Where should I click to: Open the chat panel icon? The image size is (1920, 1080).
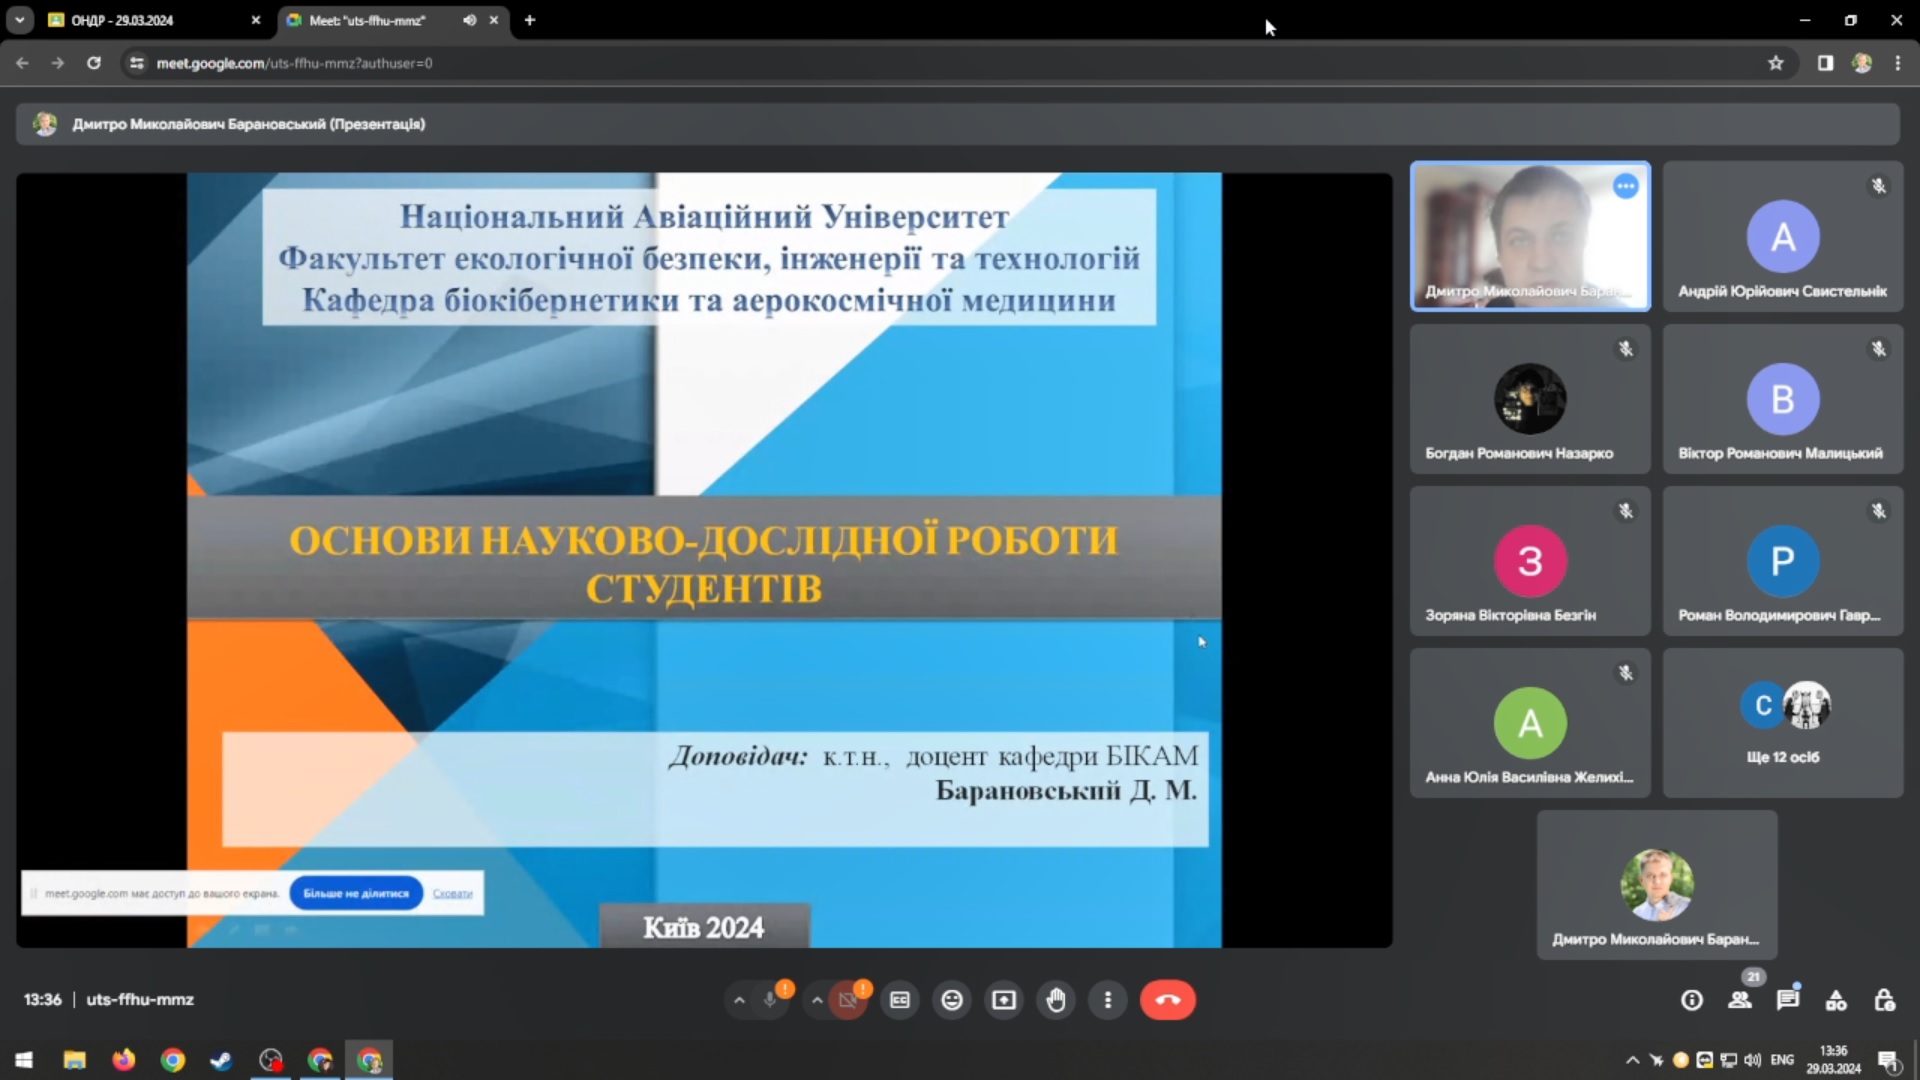[1787, 1000]
